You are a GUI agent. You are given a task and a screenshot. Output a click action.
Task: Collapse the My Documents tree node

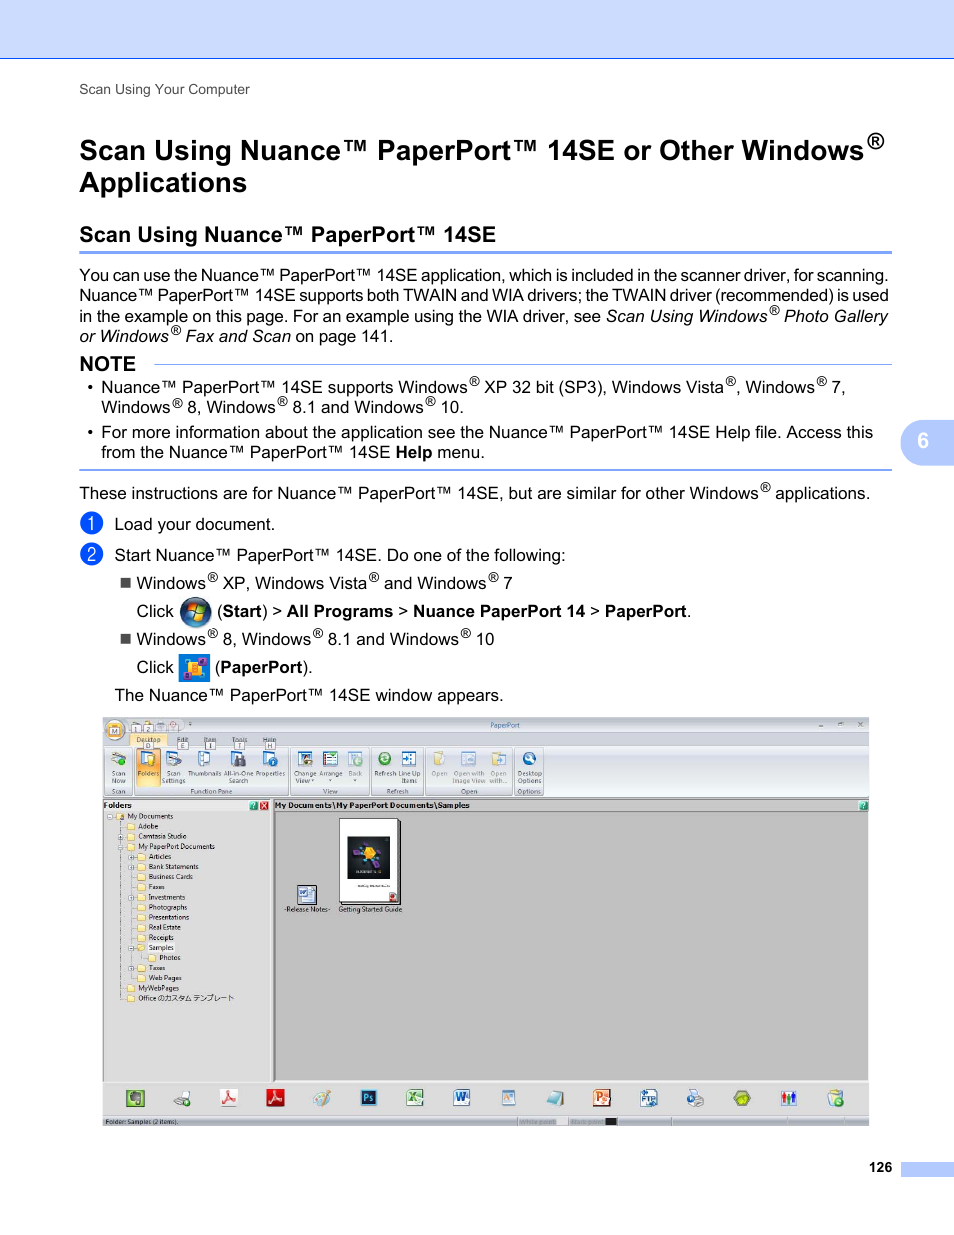point(110,817)
